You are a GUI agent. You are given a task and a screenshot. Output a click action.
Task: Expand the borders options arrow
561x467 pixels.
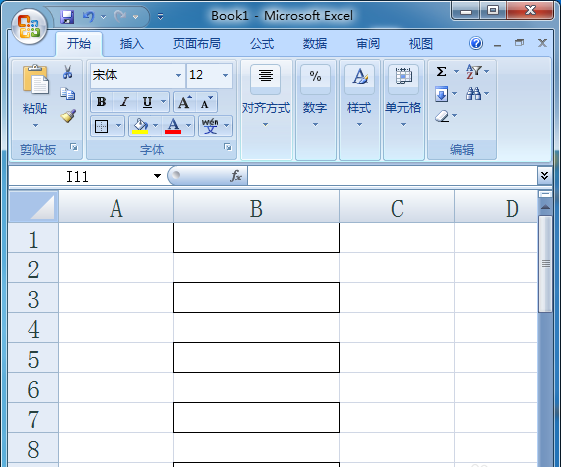118,126
